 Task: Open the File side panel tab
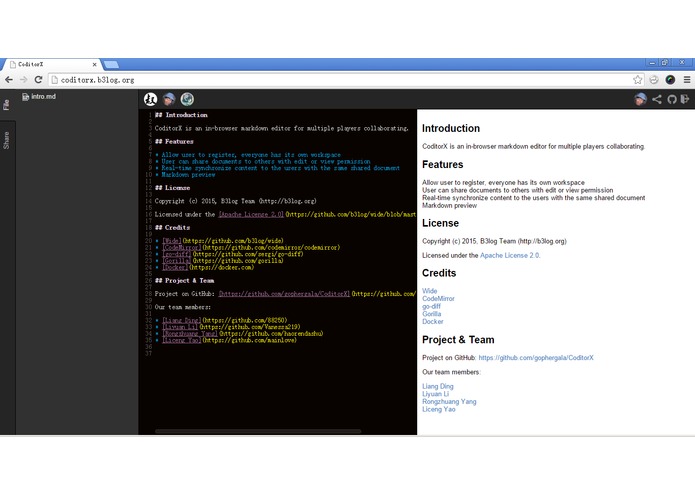(x=7, y=105)
